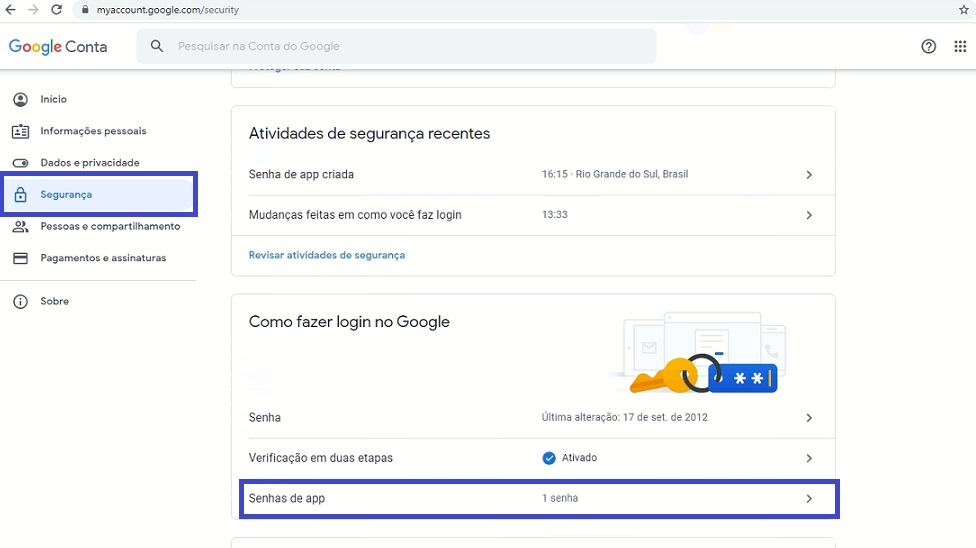
Task: Click the Pagamentos e assinaturas card icon
Action: coord(21,258)
